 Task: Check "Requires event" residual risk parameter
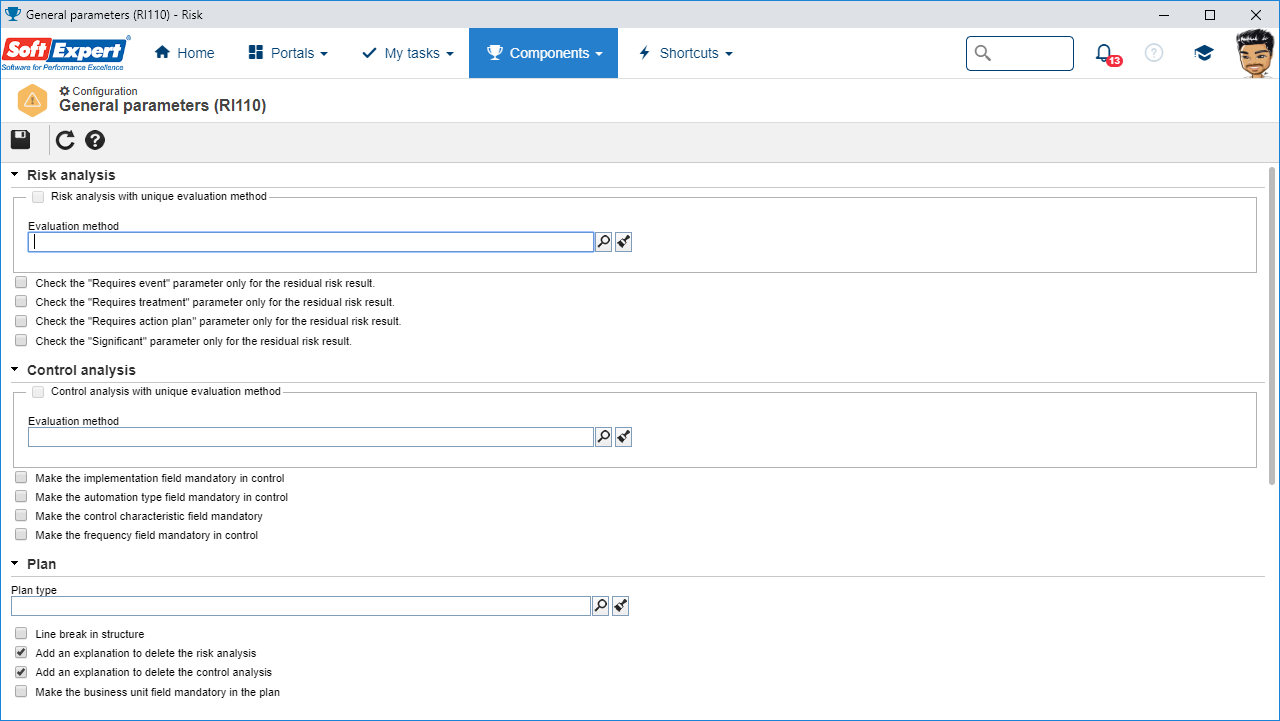pyautogui.click(x=21, y=283)
